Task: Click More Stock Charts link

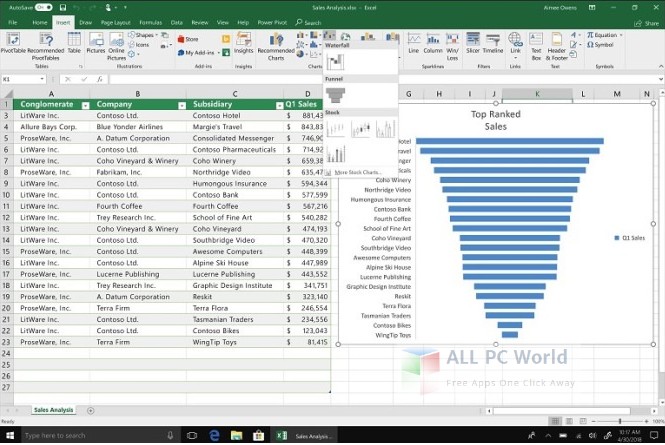Action: click(357, 173)
